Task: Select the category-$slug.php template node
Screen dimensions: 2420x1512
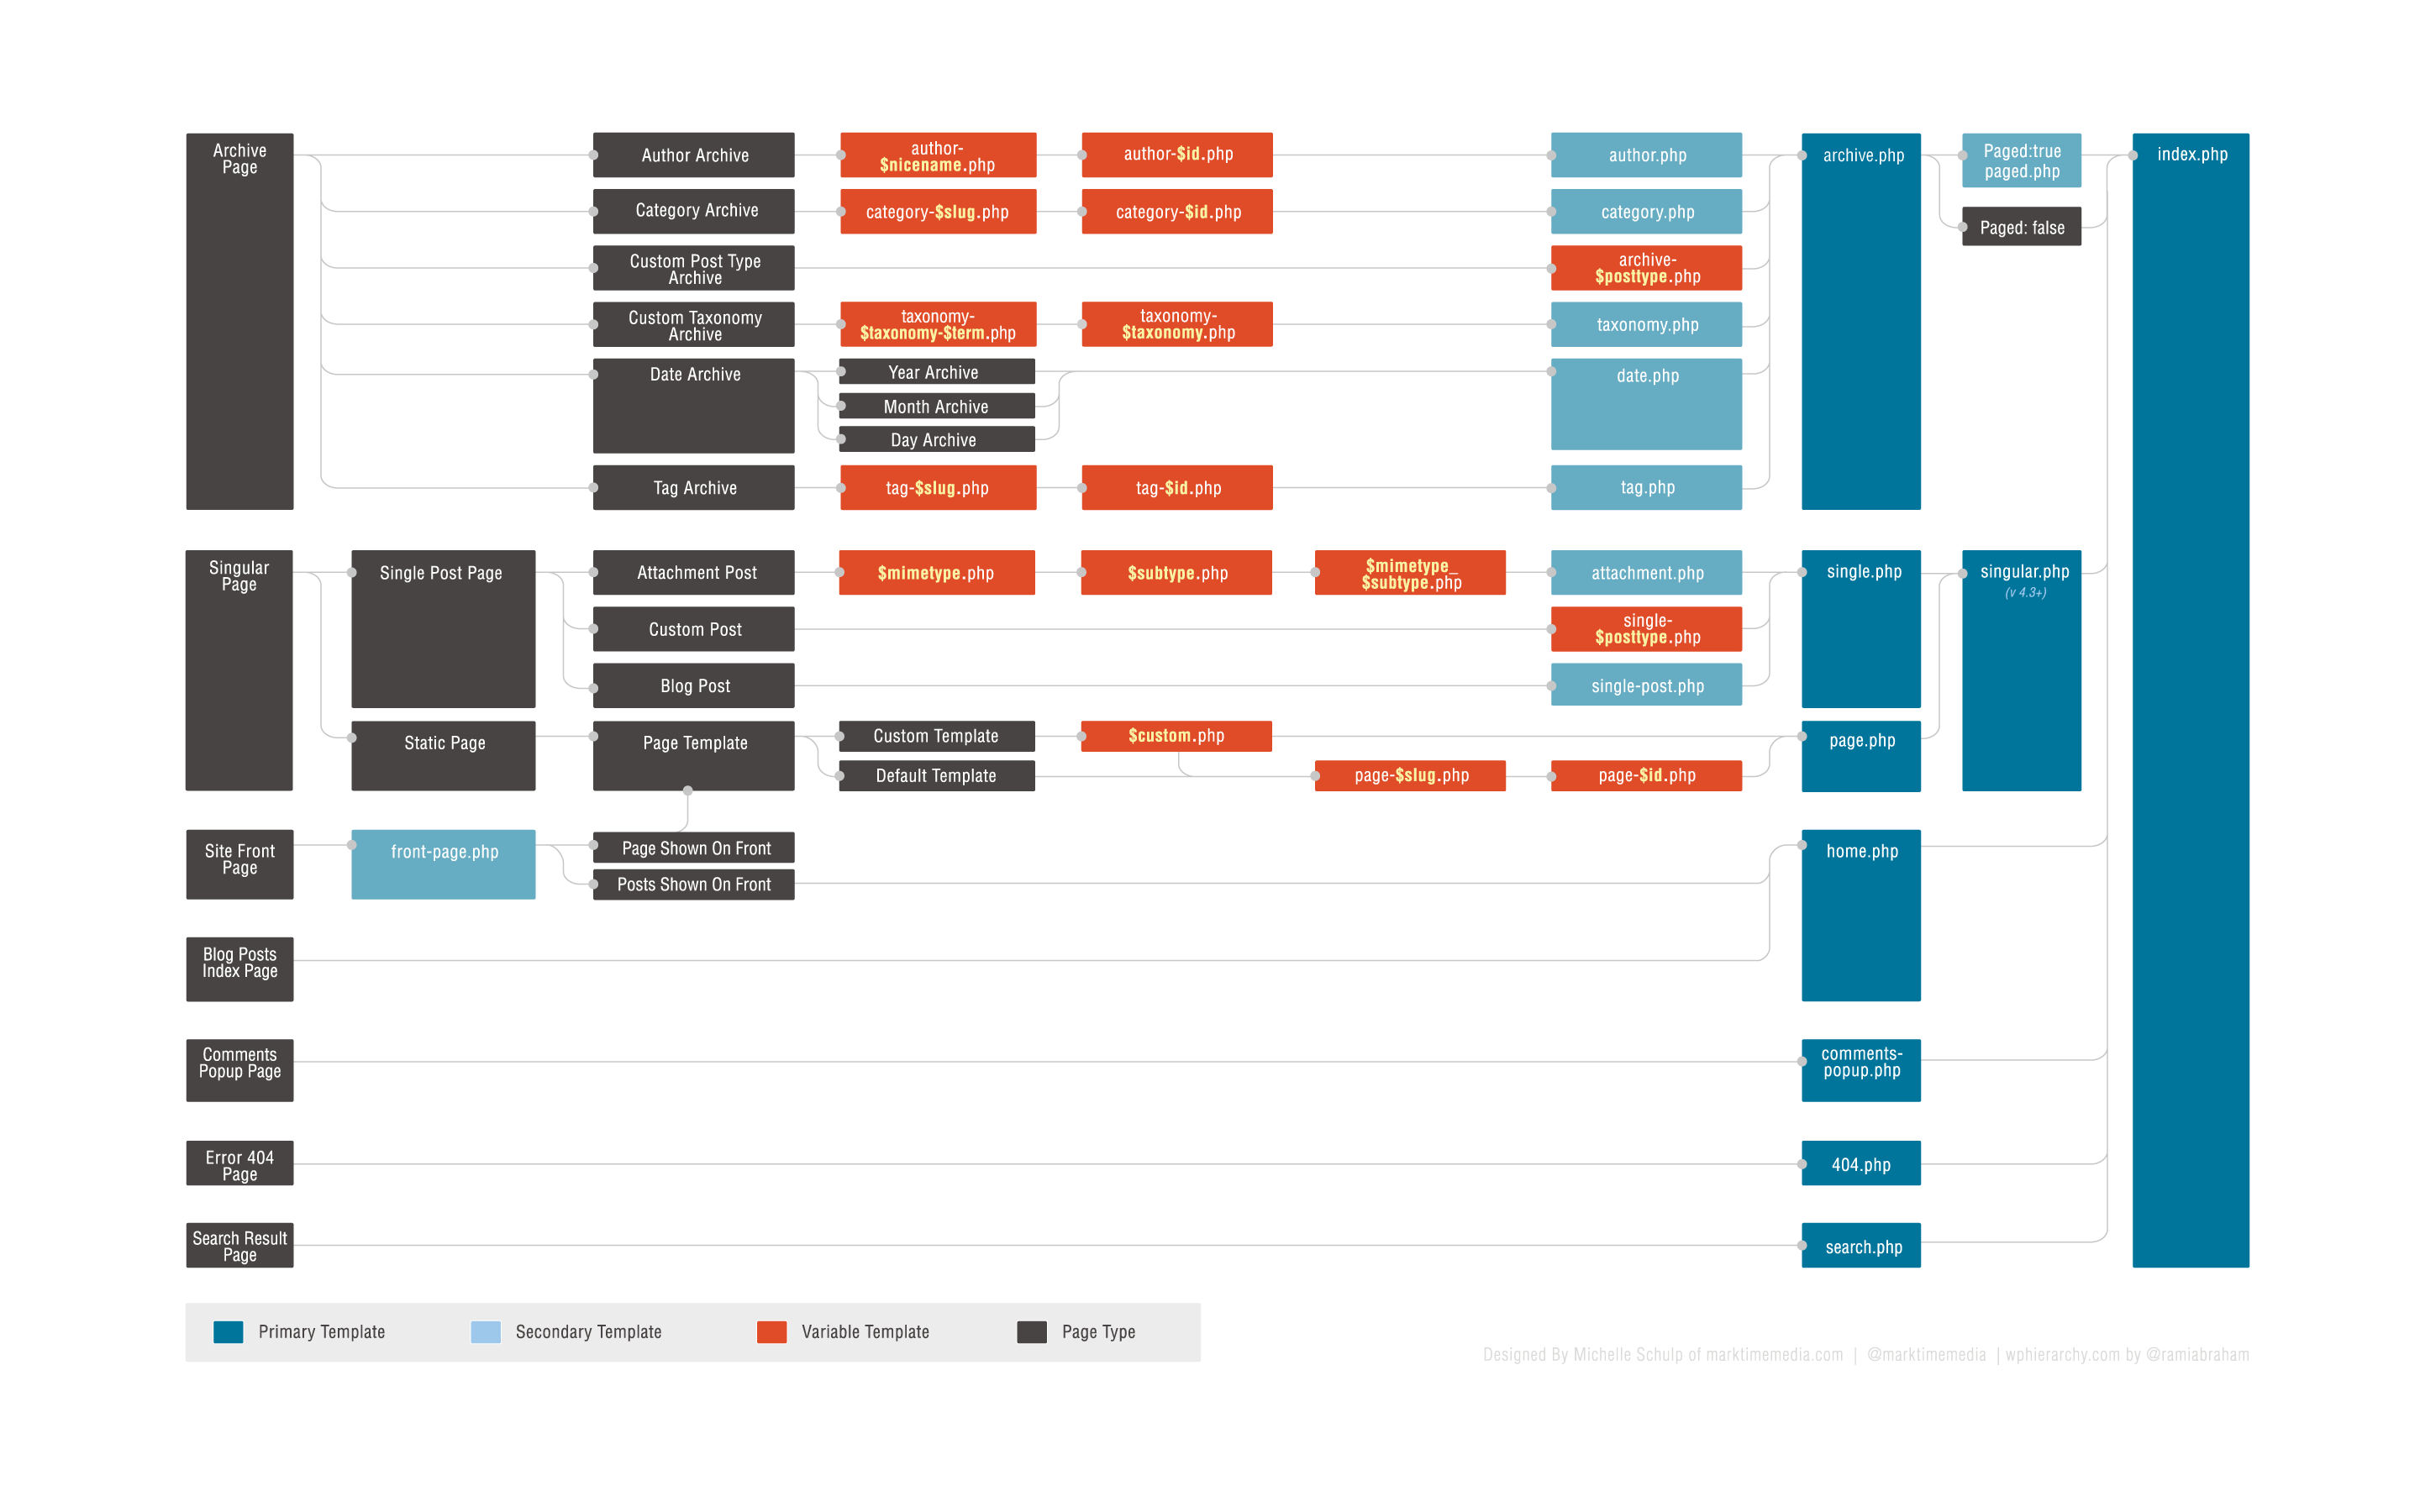Action: [929, 213]
